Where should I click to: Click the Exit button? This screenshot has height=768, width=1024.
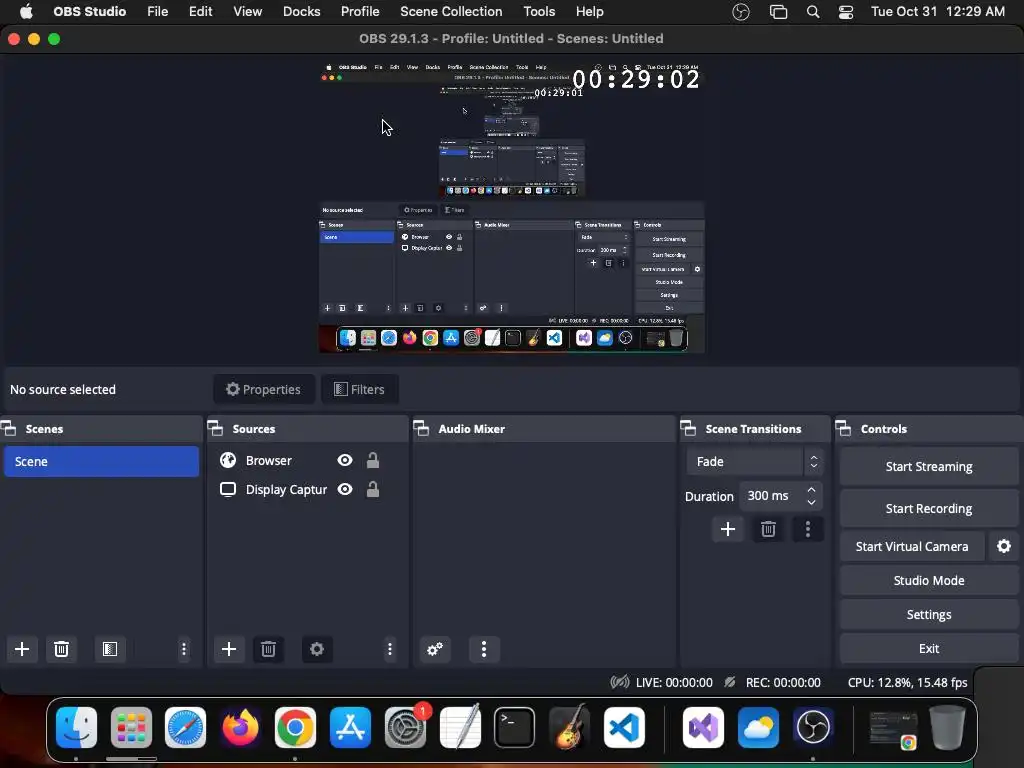click(x=929, y=648)
